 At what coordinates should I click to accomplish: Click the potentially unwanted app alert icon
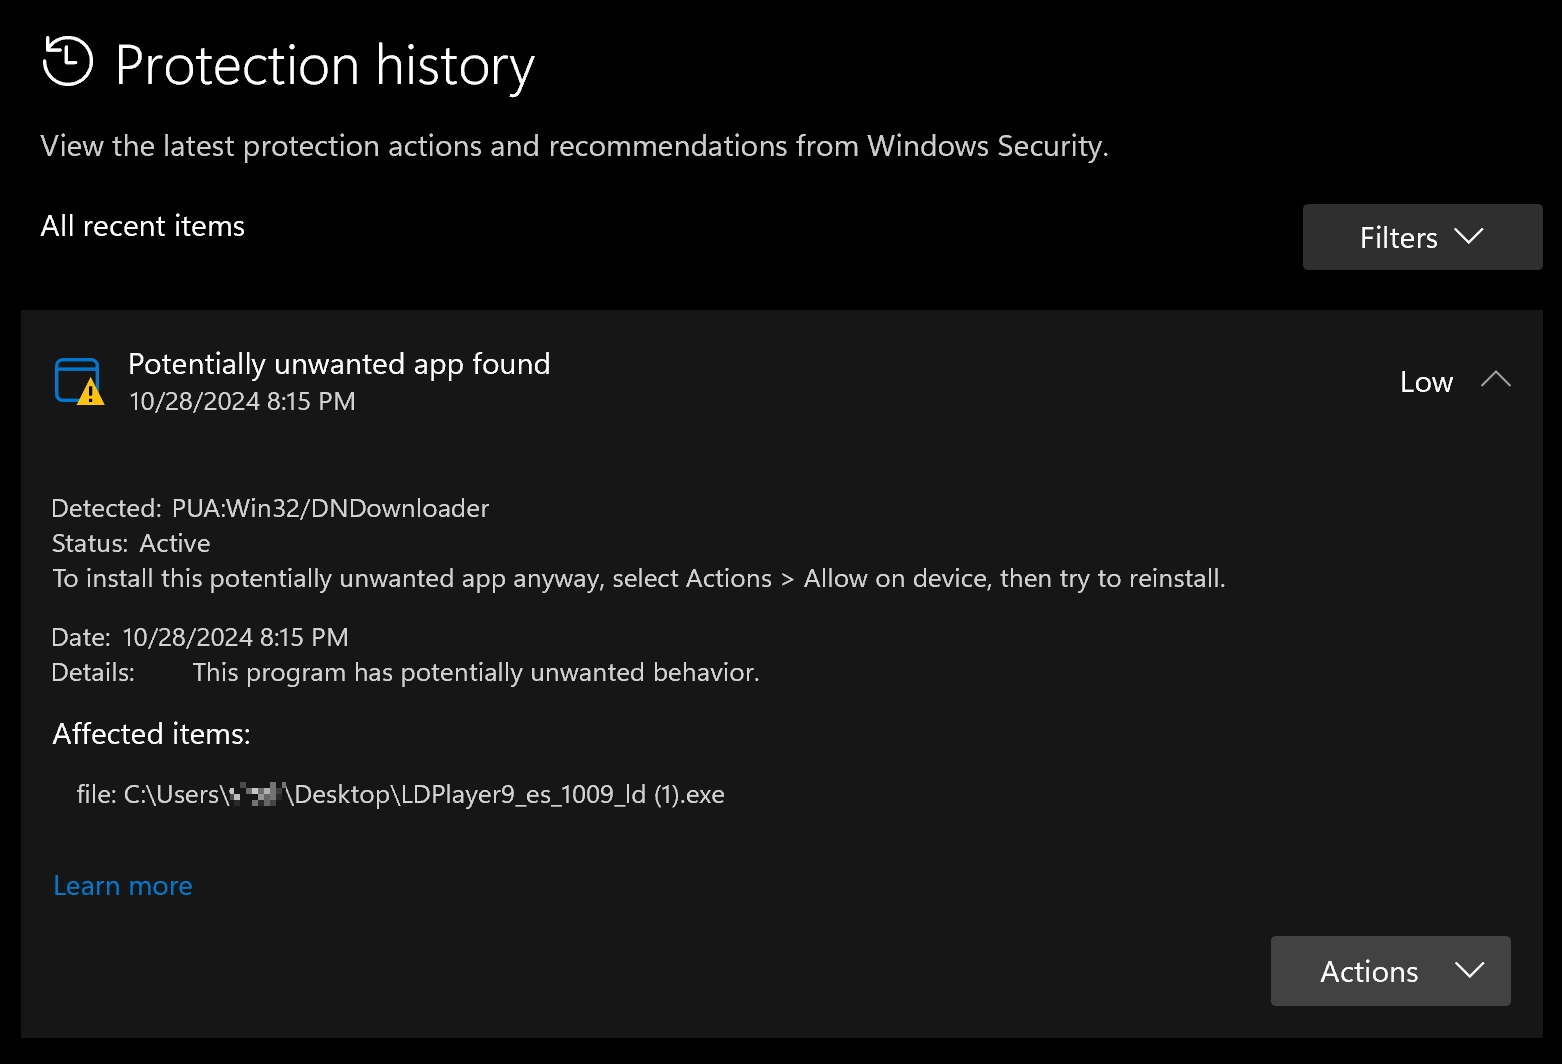[x=79, y=381]
